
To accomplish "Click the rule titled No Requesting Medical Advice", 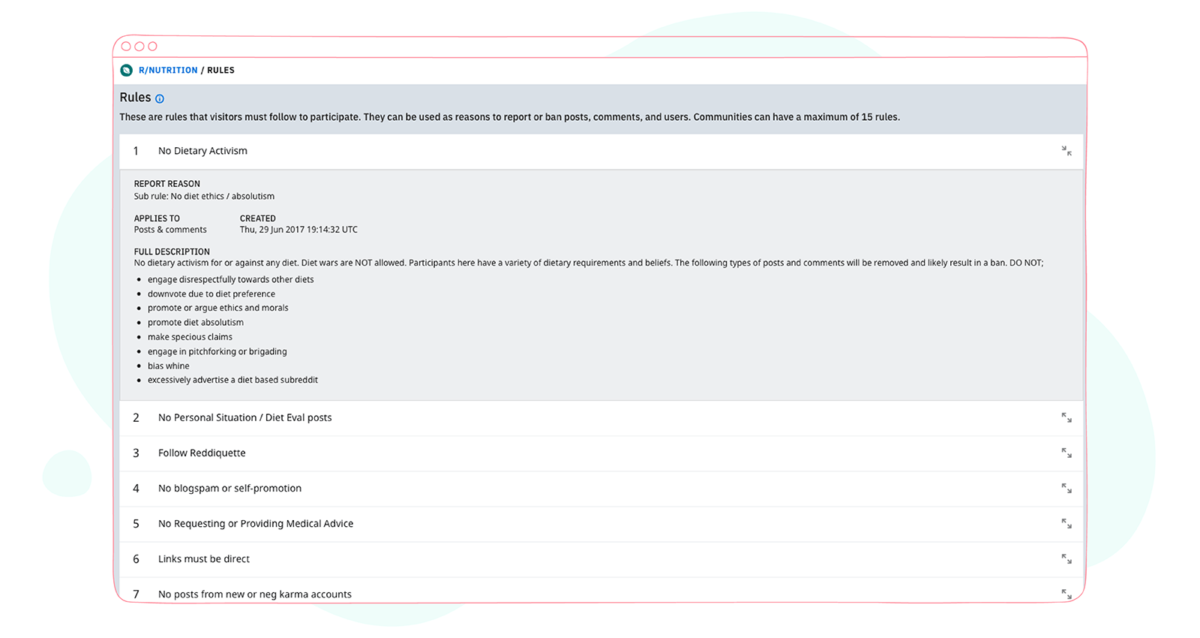I will 255,523.
